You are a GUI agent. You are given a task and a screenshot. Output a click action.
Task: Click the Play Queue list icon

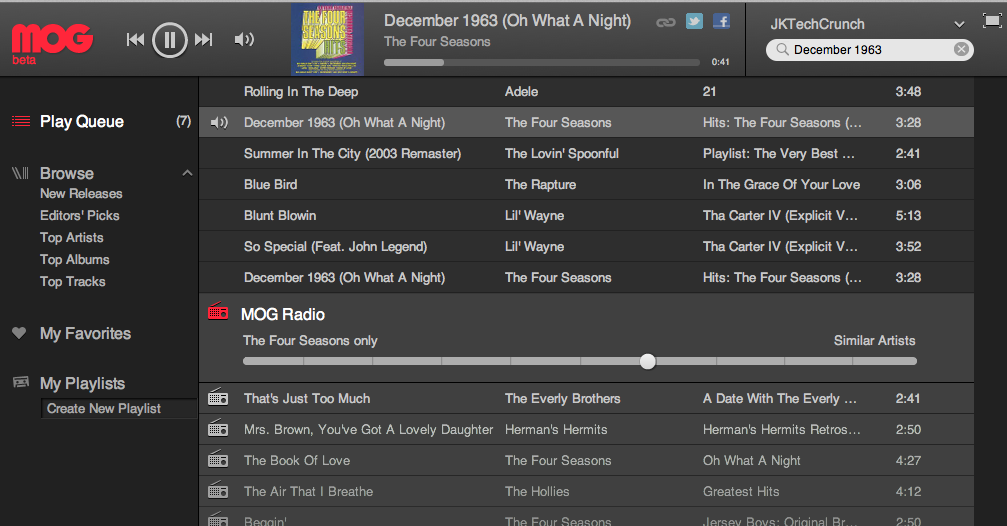tap(21, 121)
